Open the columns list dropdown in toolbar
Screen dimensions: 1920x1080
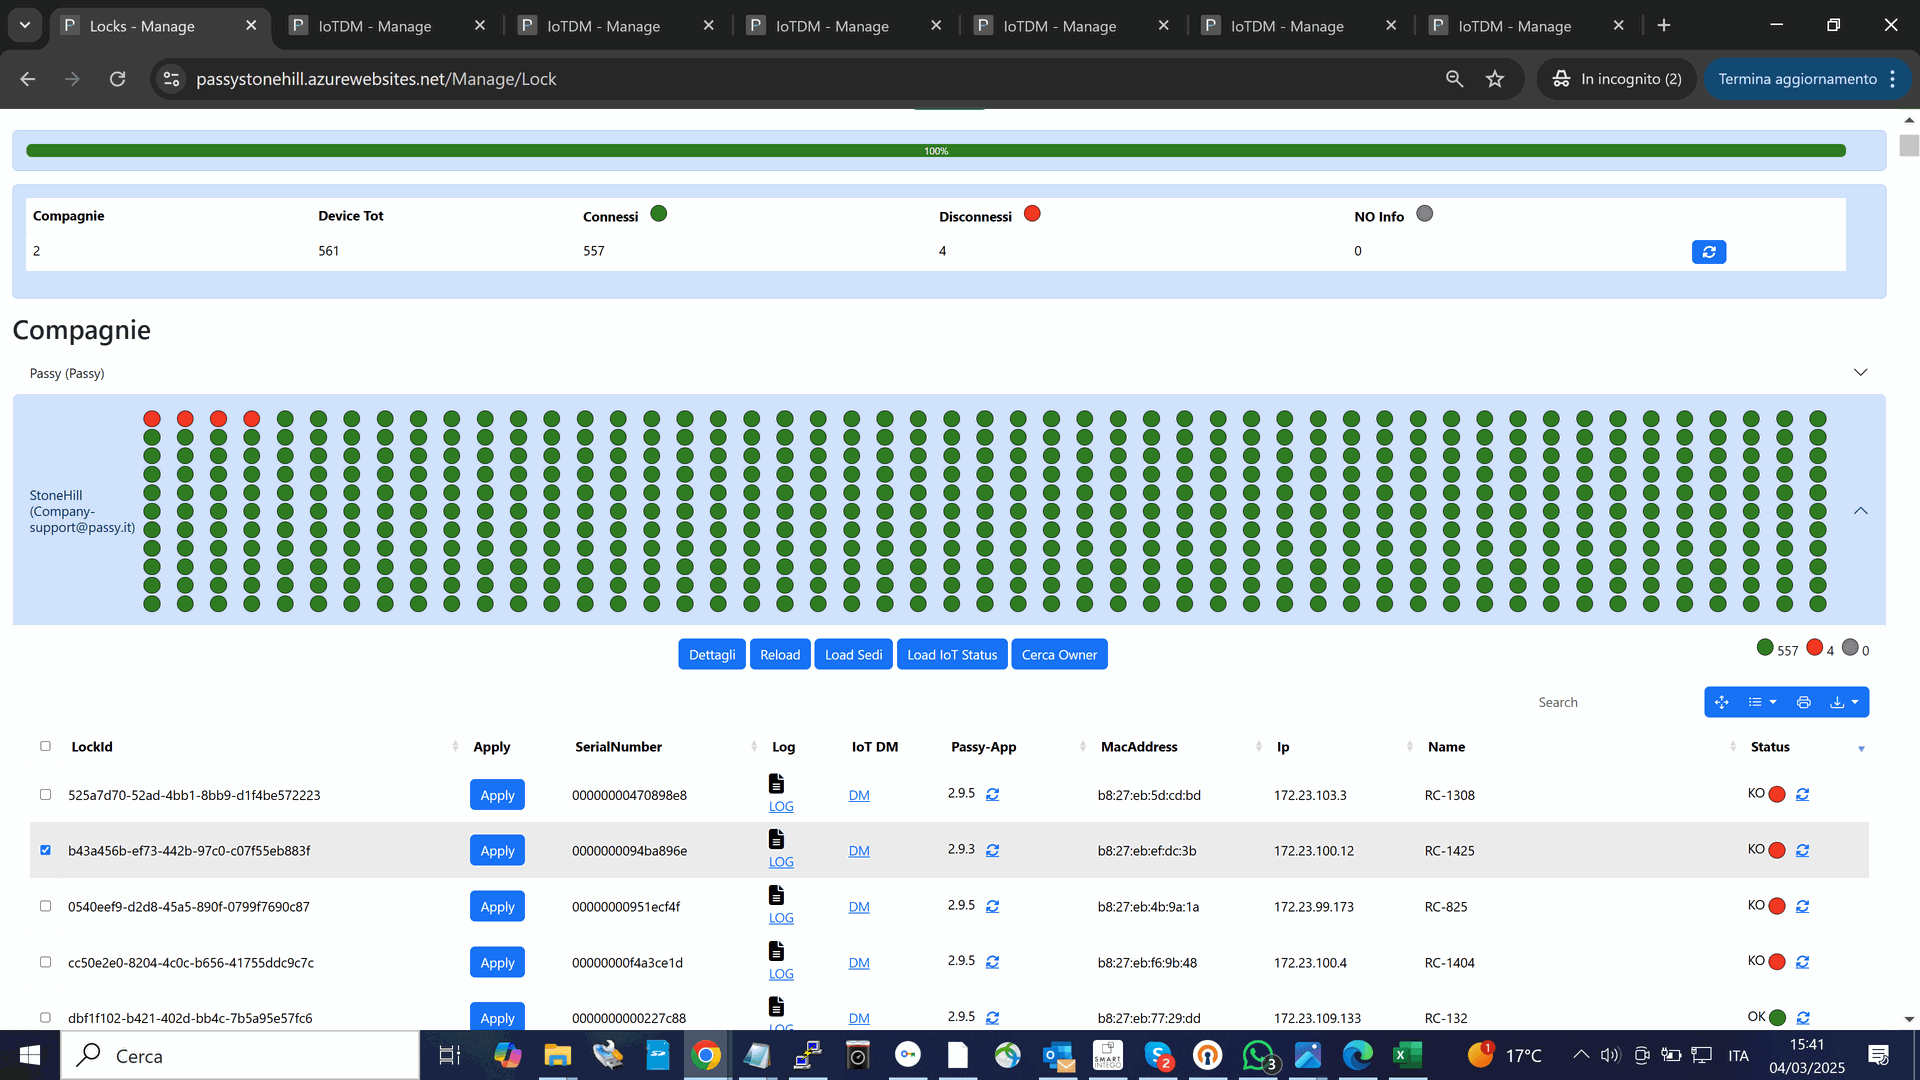coord(1761,702)
